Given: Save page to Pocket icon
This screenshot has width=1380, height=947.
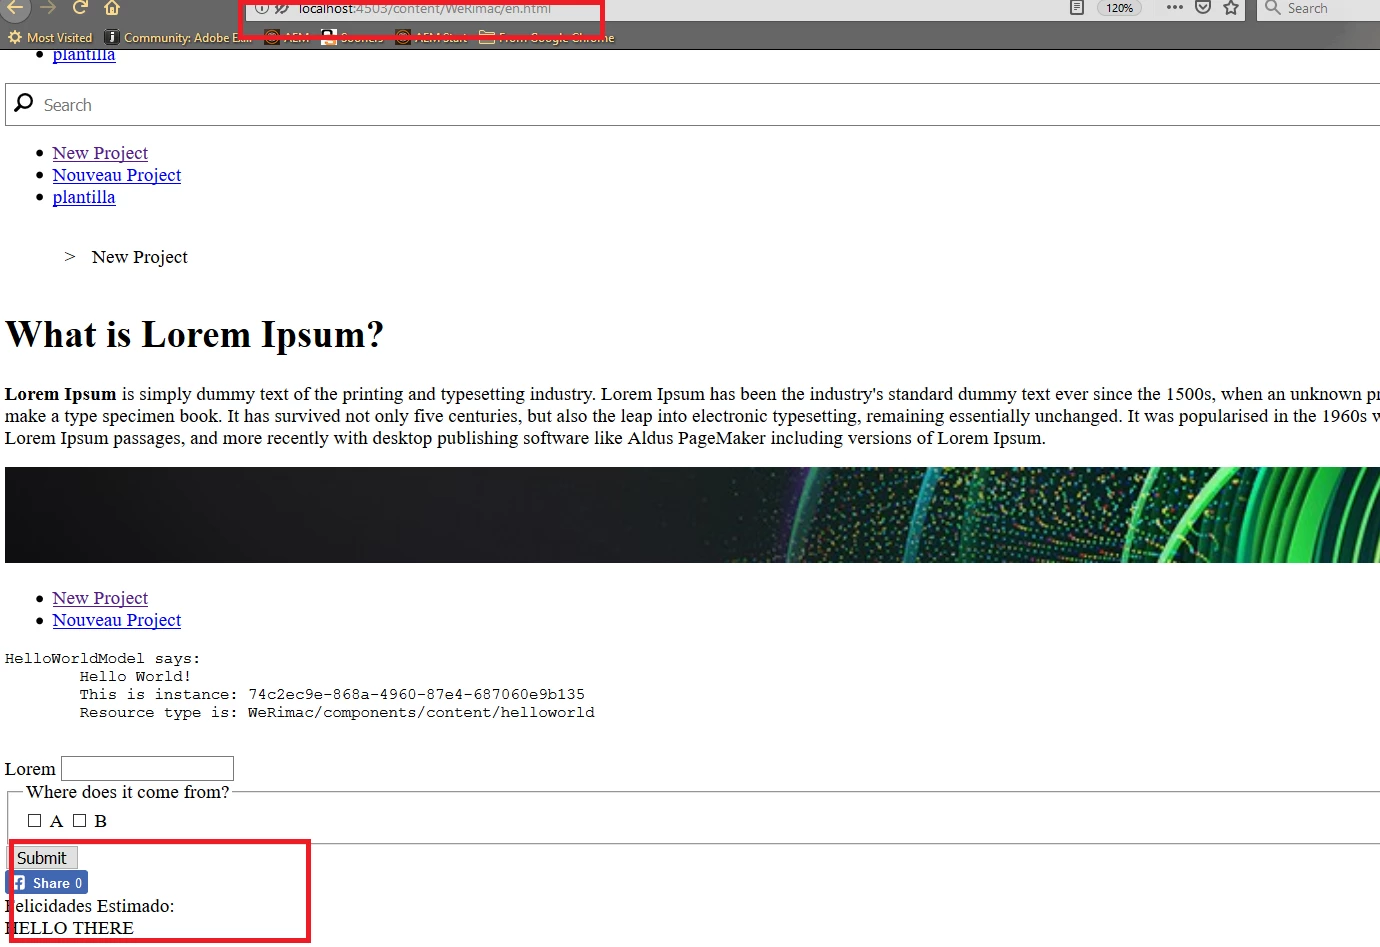Looking at the screenshot, I should pyautogui.click(x=1203, y=7).
